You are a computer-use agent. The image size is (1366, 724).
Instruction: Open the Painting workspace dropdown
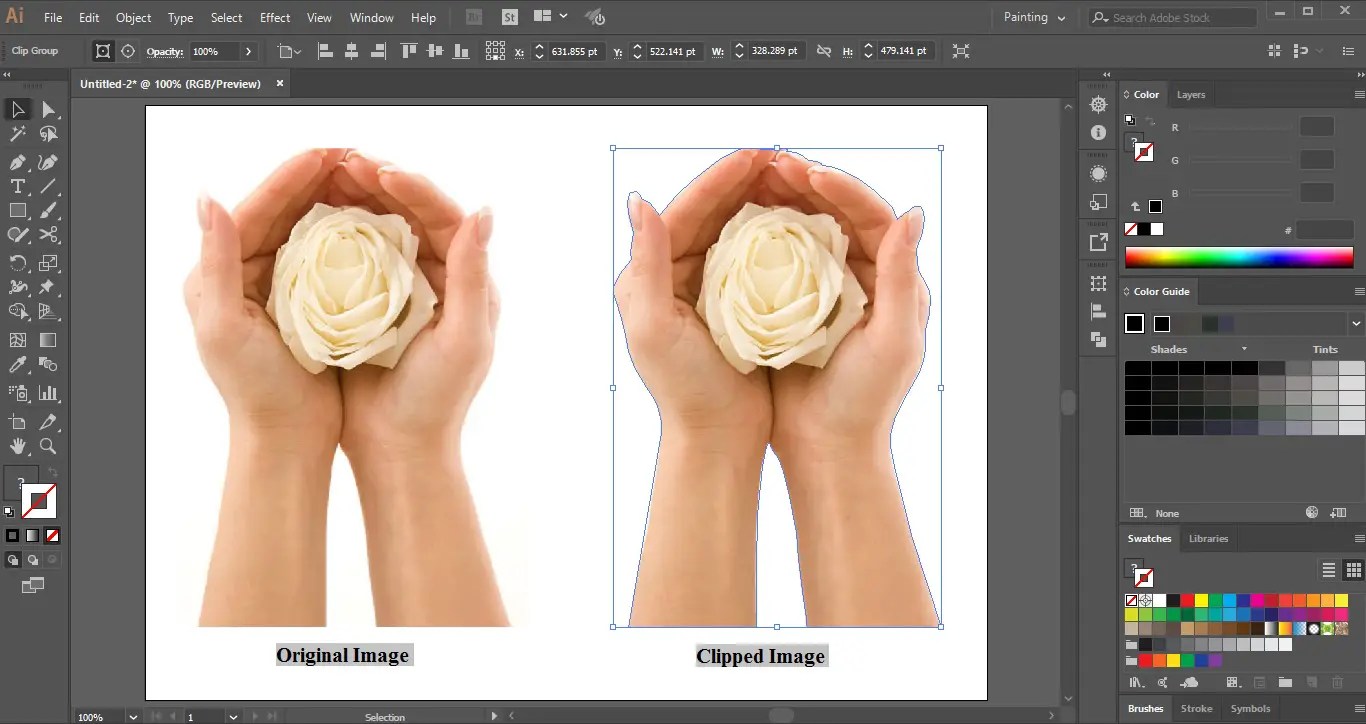coord(1034,17)
